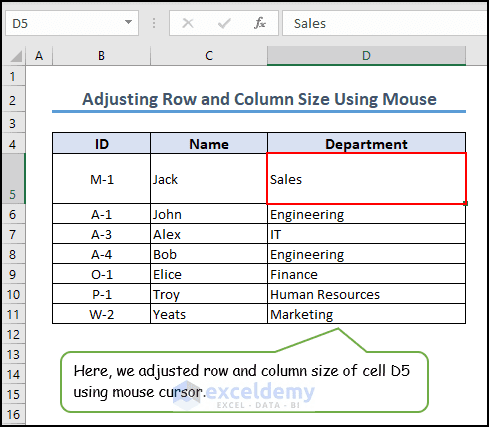Click the title cell Adjusting Row and Column Size
489x427 pixels.
click(259, 99)
